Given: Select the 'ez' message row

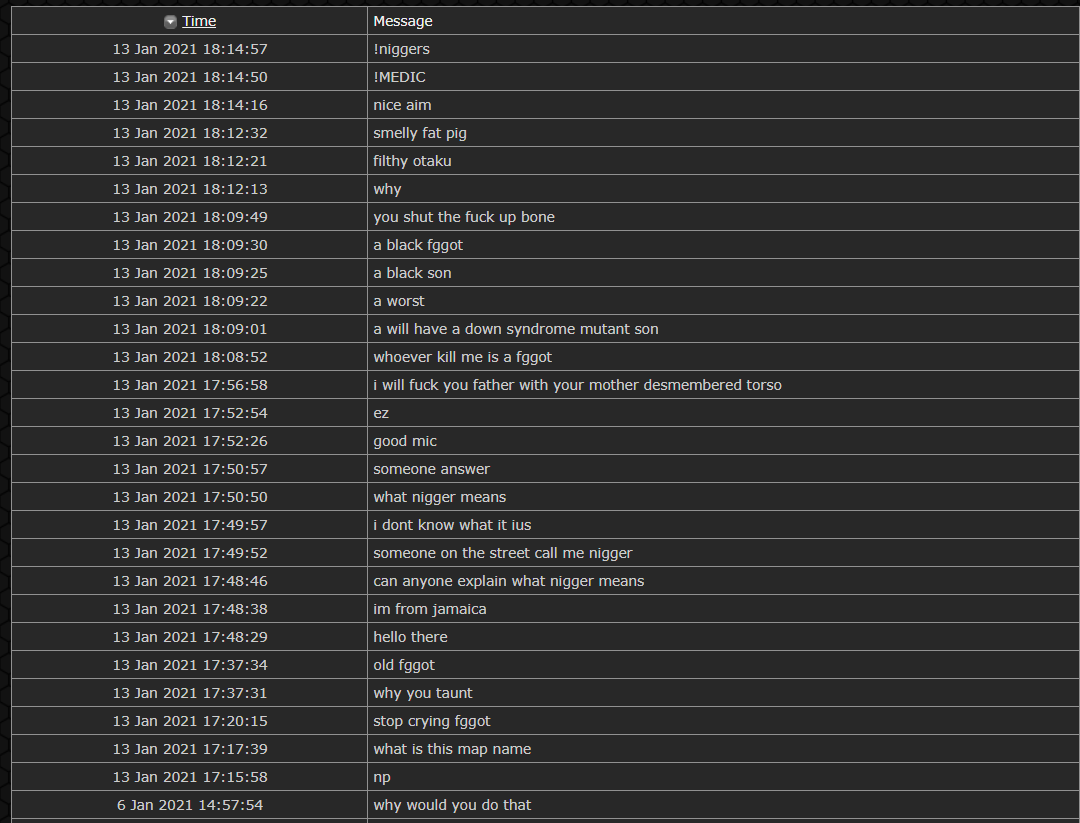Looking at the screenshot, I should pyautogui.click(x=545, y=413).
